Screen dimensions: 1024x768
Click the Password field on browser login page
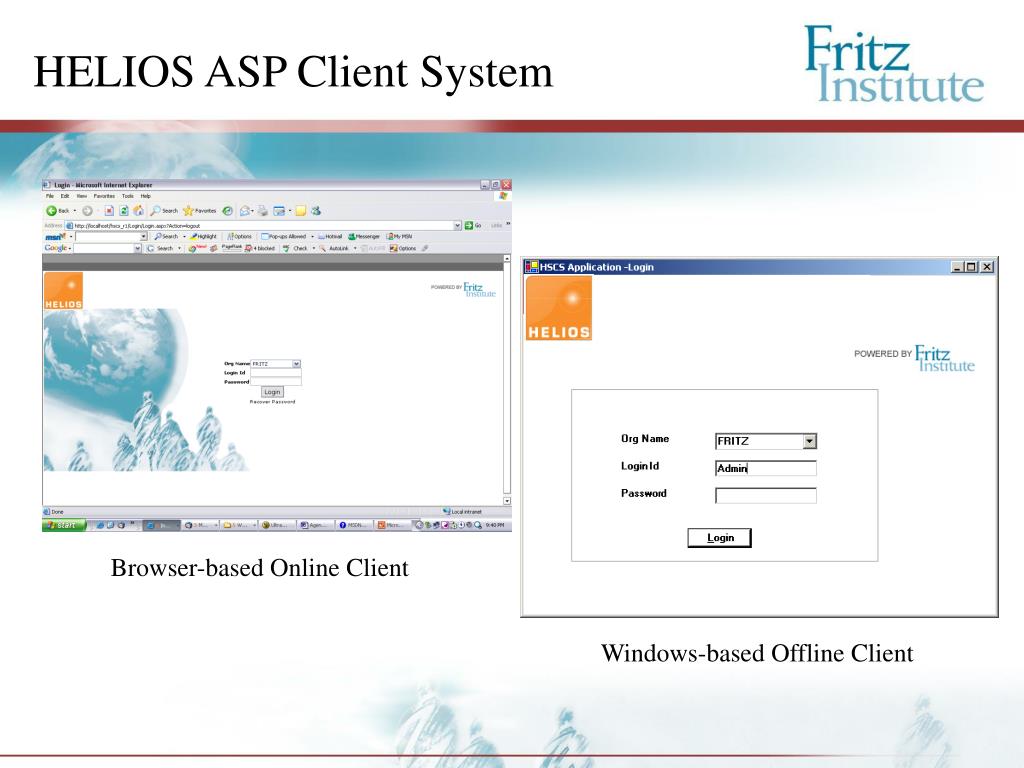276,381
